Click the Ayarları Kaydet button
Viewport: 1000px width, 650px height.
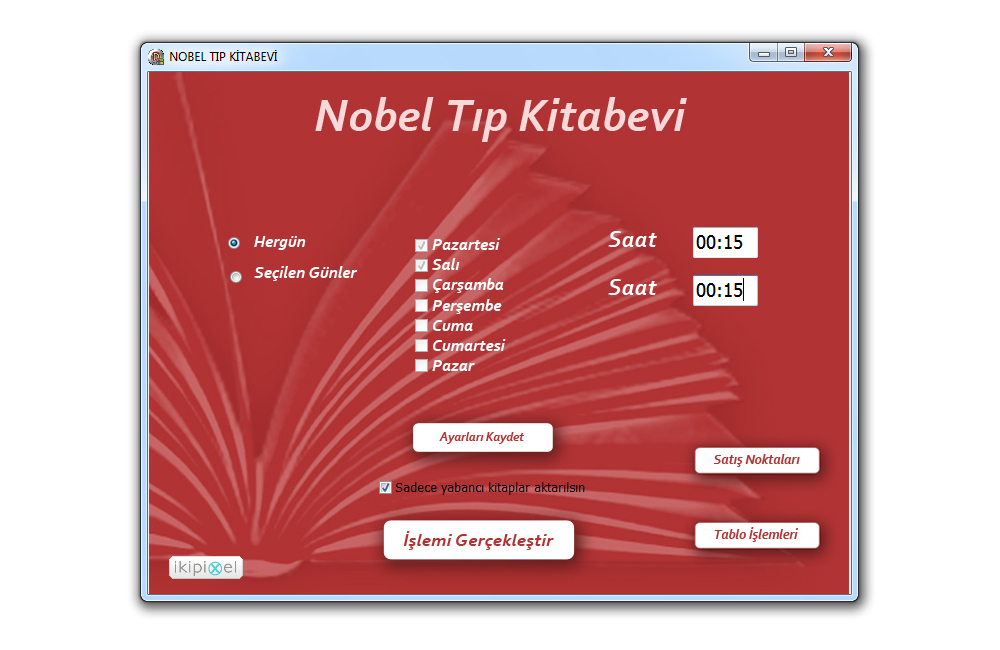click(483, 438)
